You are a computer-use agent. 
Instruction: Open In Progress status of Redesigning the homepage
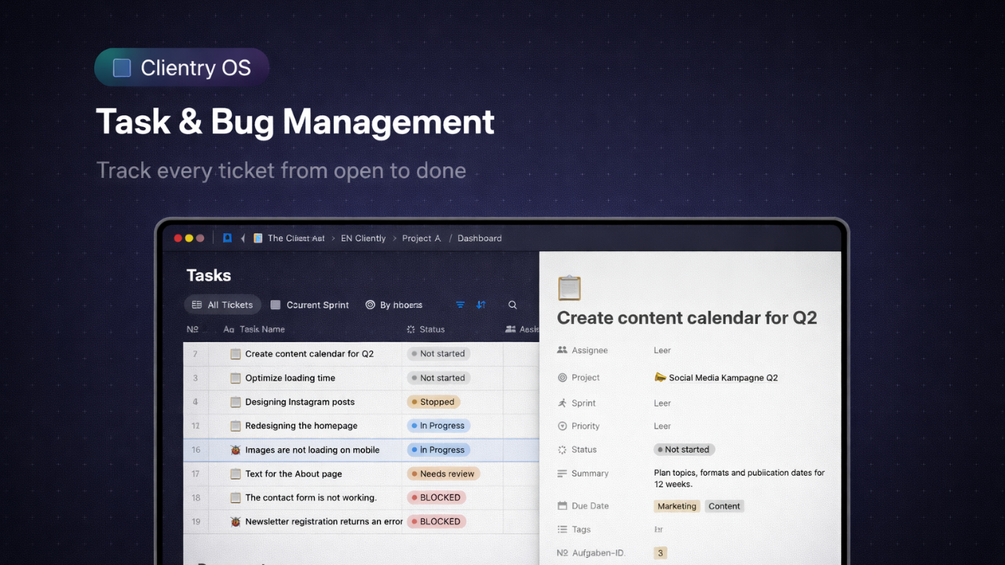coord(438,426)
